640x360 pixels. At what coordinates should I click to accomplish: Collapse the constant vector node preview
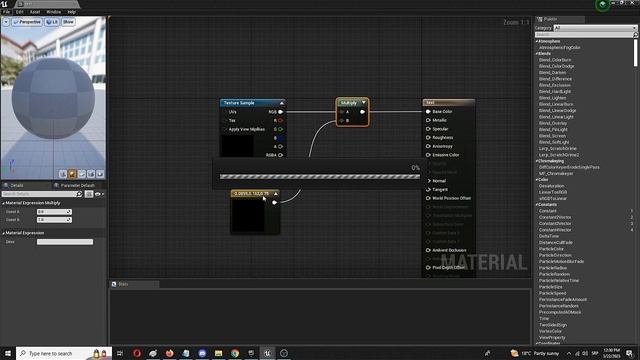(276, 193)
